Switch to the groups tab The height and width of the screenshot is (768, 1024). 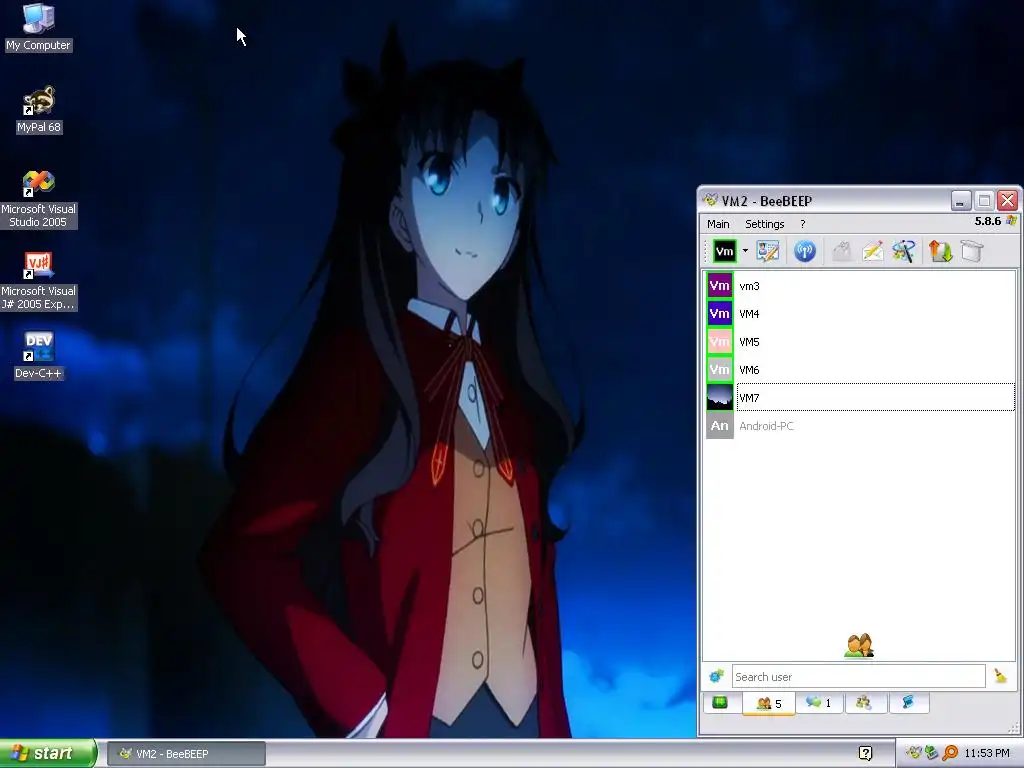click(x=864, y=703)
